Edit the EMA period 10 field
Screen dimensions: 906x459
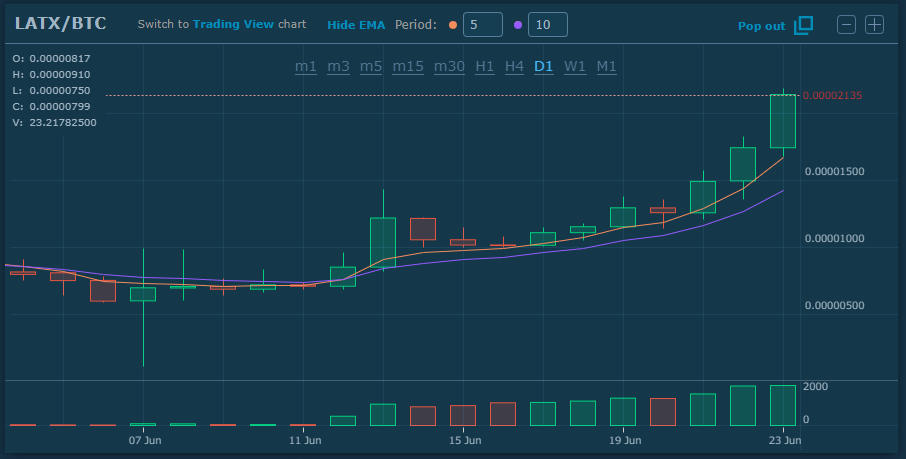coord(547,25)
